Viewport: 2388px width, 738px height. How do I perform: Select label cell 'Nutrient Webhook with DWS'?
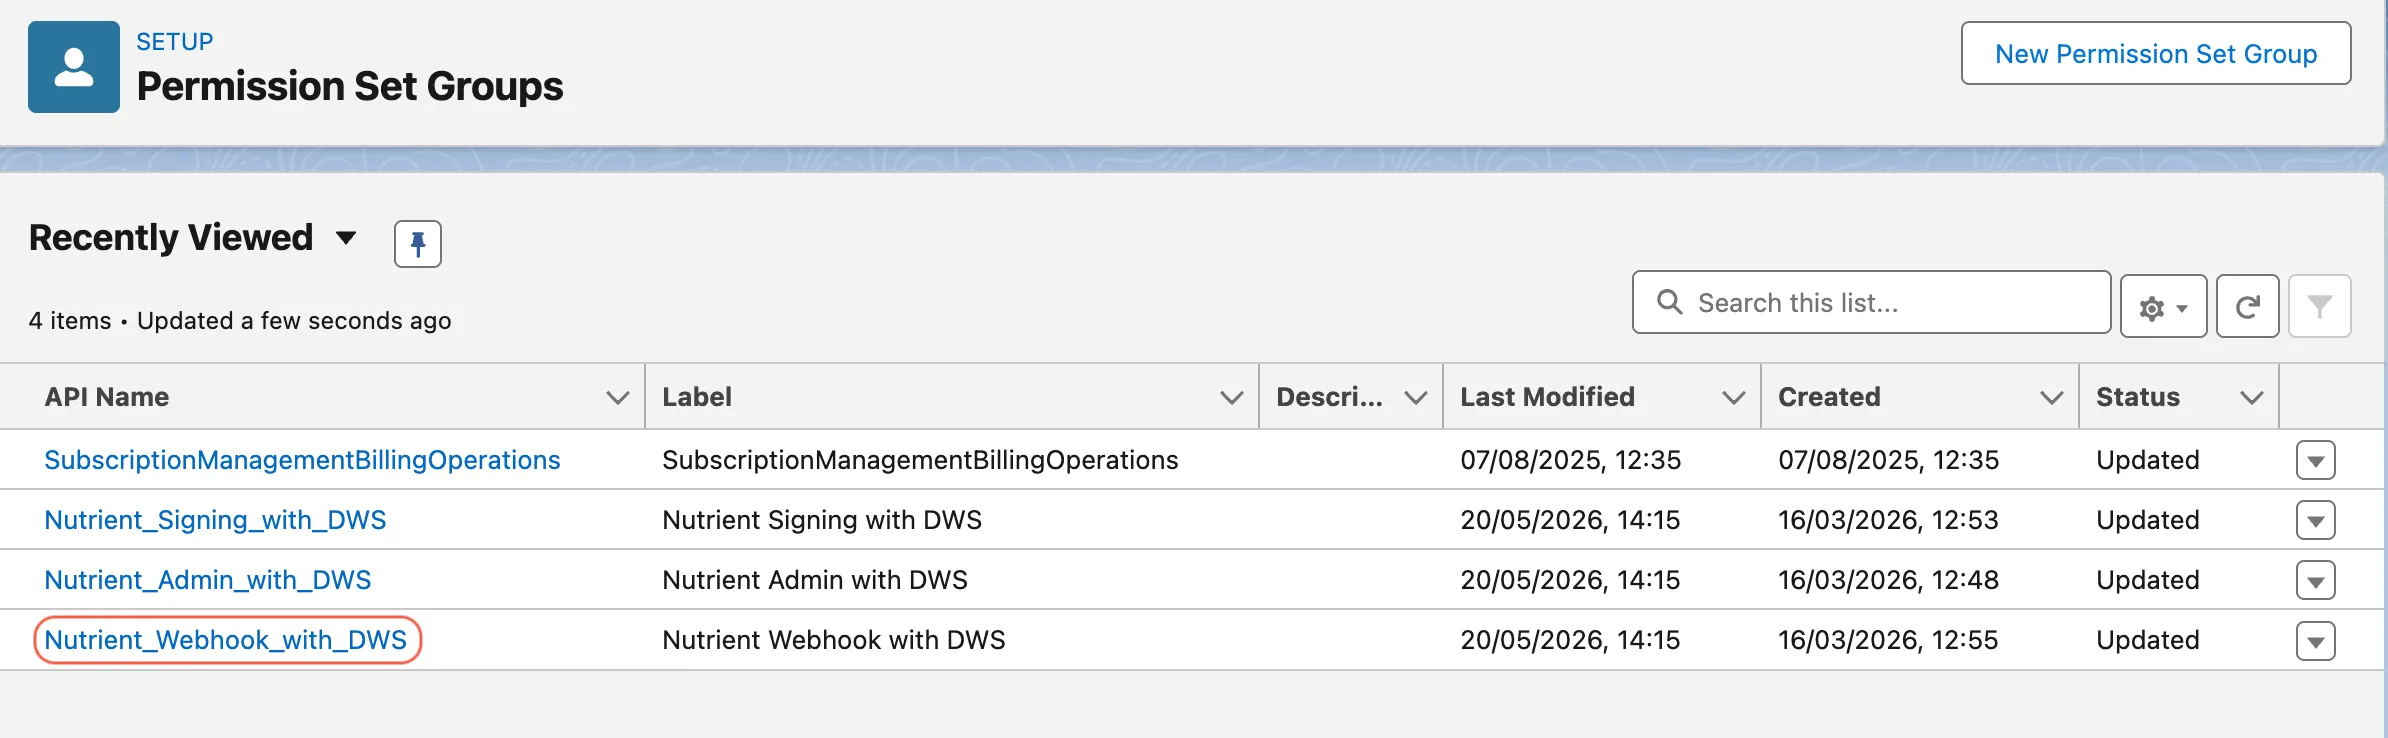834,640
